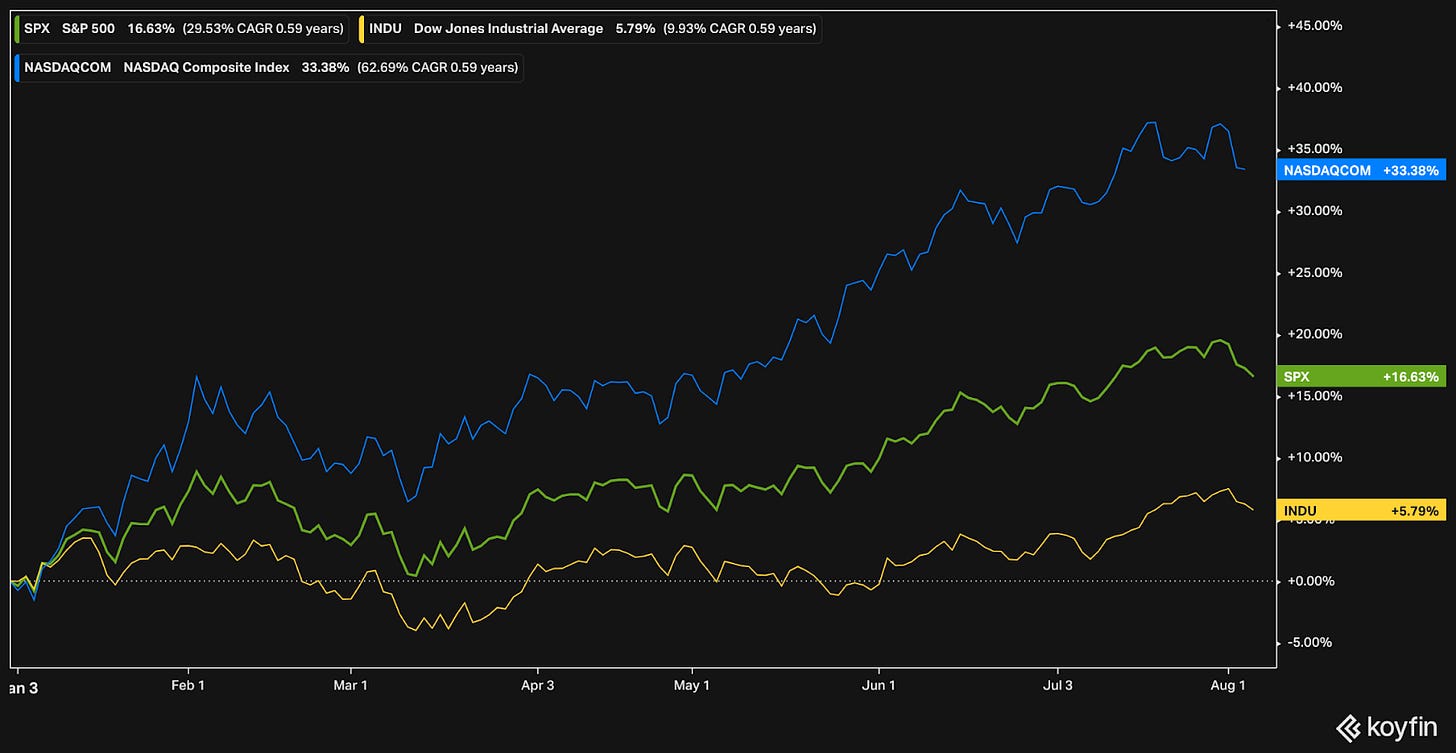The height and width of the screenshot is (753, 1456).
Task: Click the 62.69% CAGR text for NASDAQCOM
Action: click(x=437, y=68)
